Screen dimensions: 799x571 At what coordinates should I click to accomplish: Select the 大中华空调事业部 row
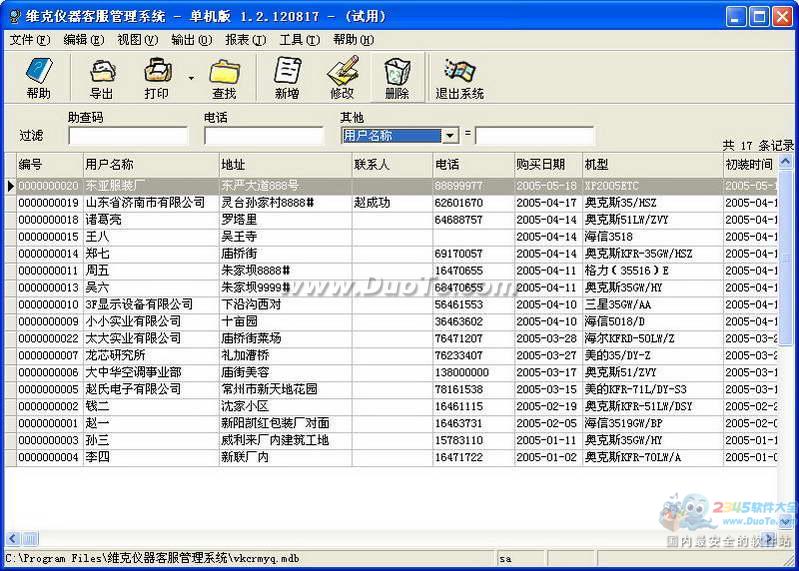(391, 372)
